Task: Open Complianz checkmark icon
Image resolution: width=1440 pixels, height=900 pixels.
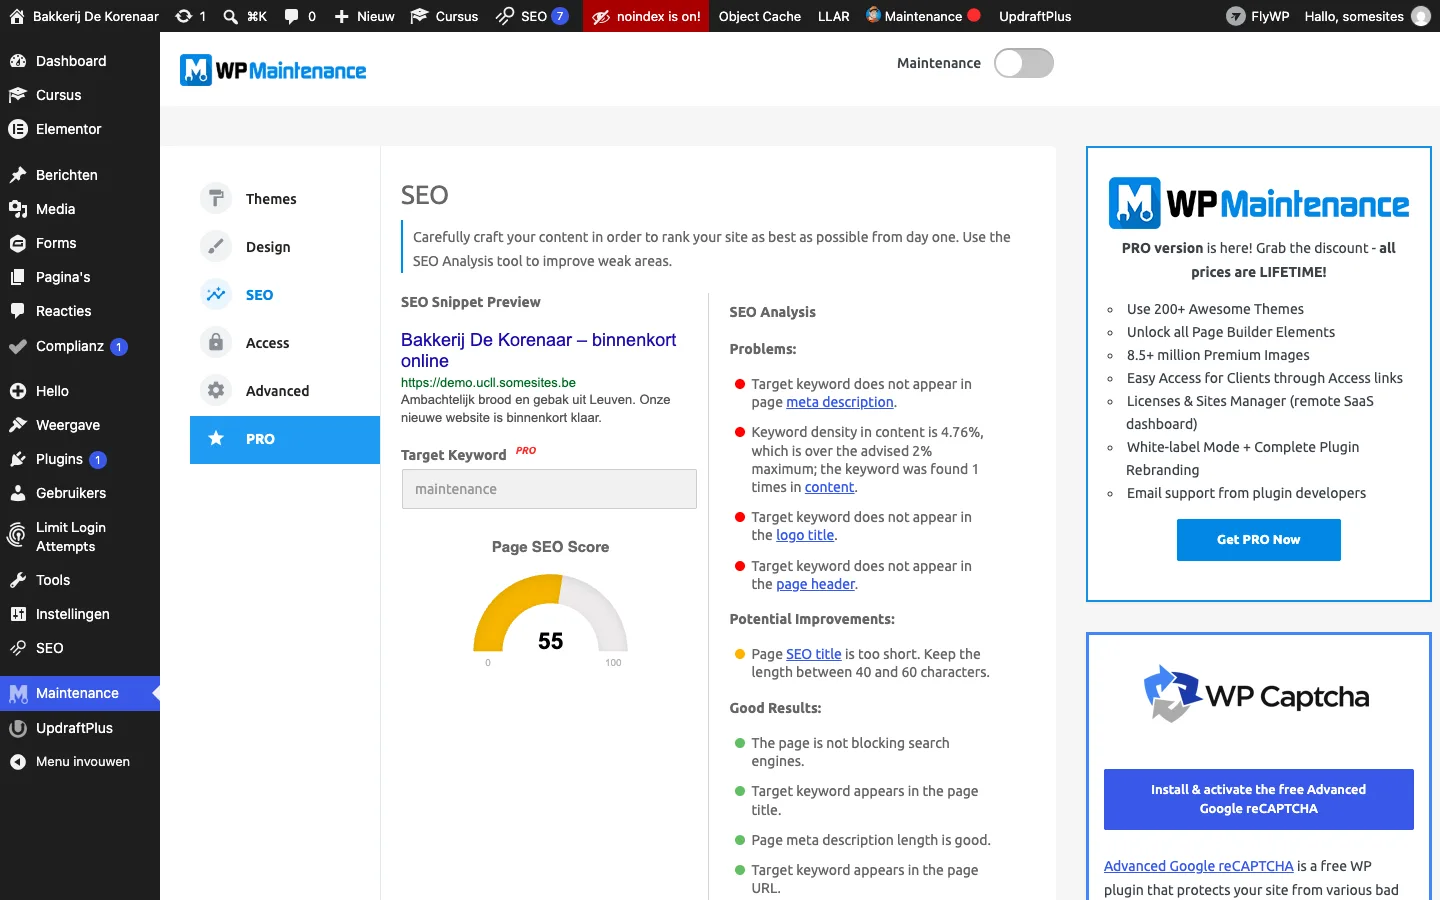Action: [17, 347]
